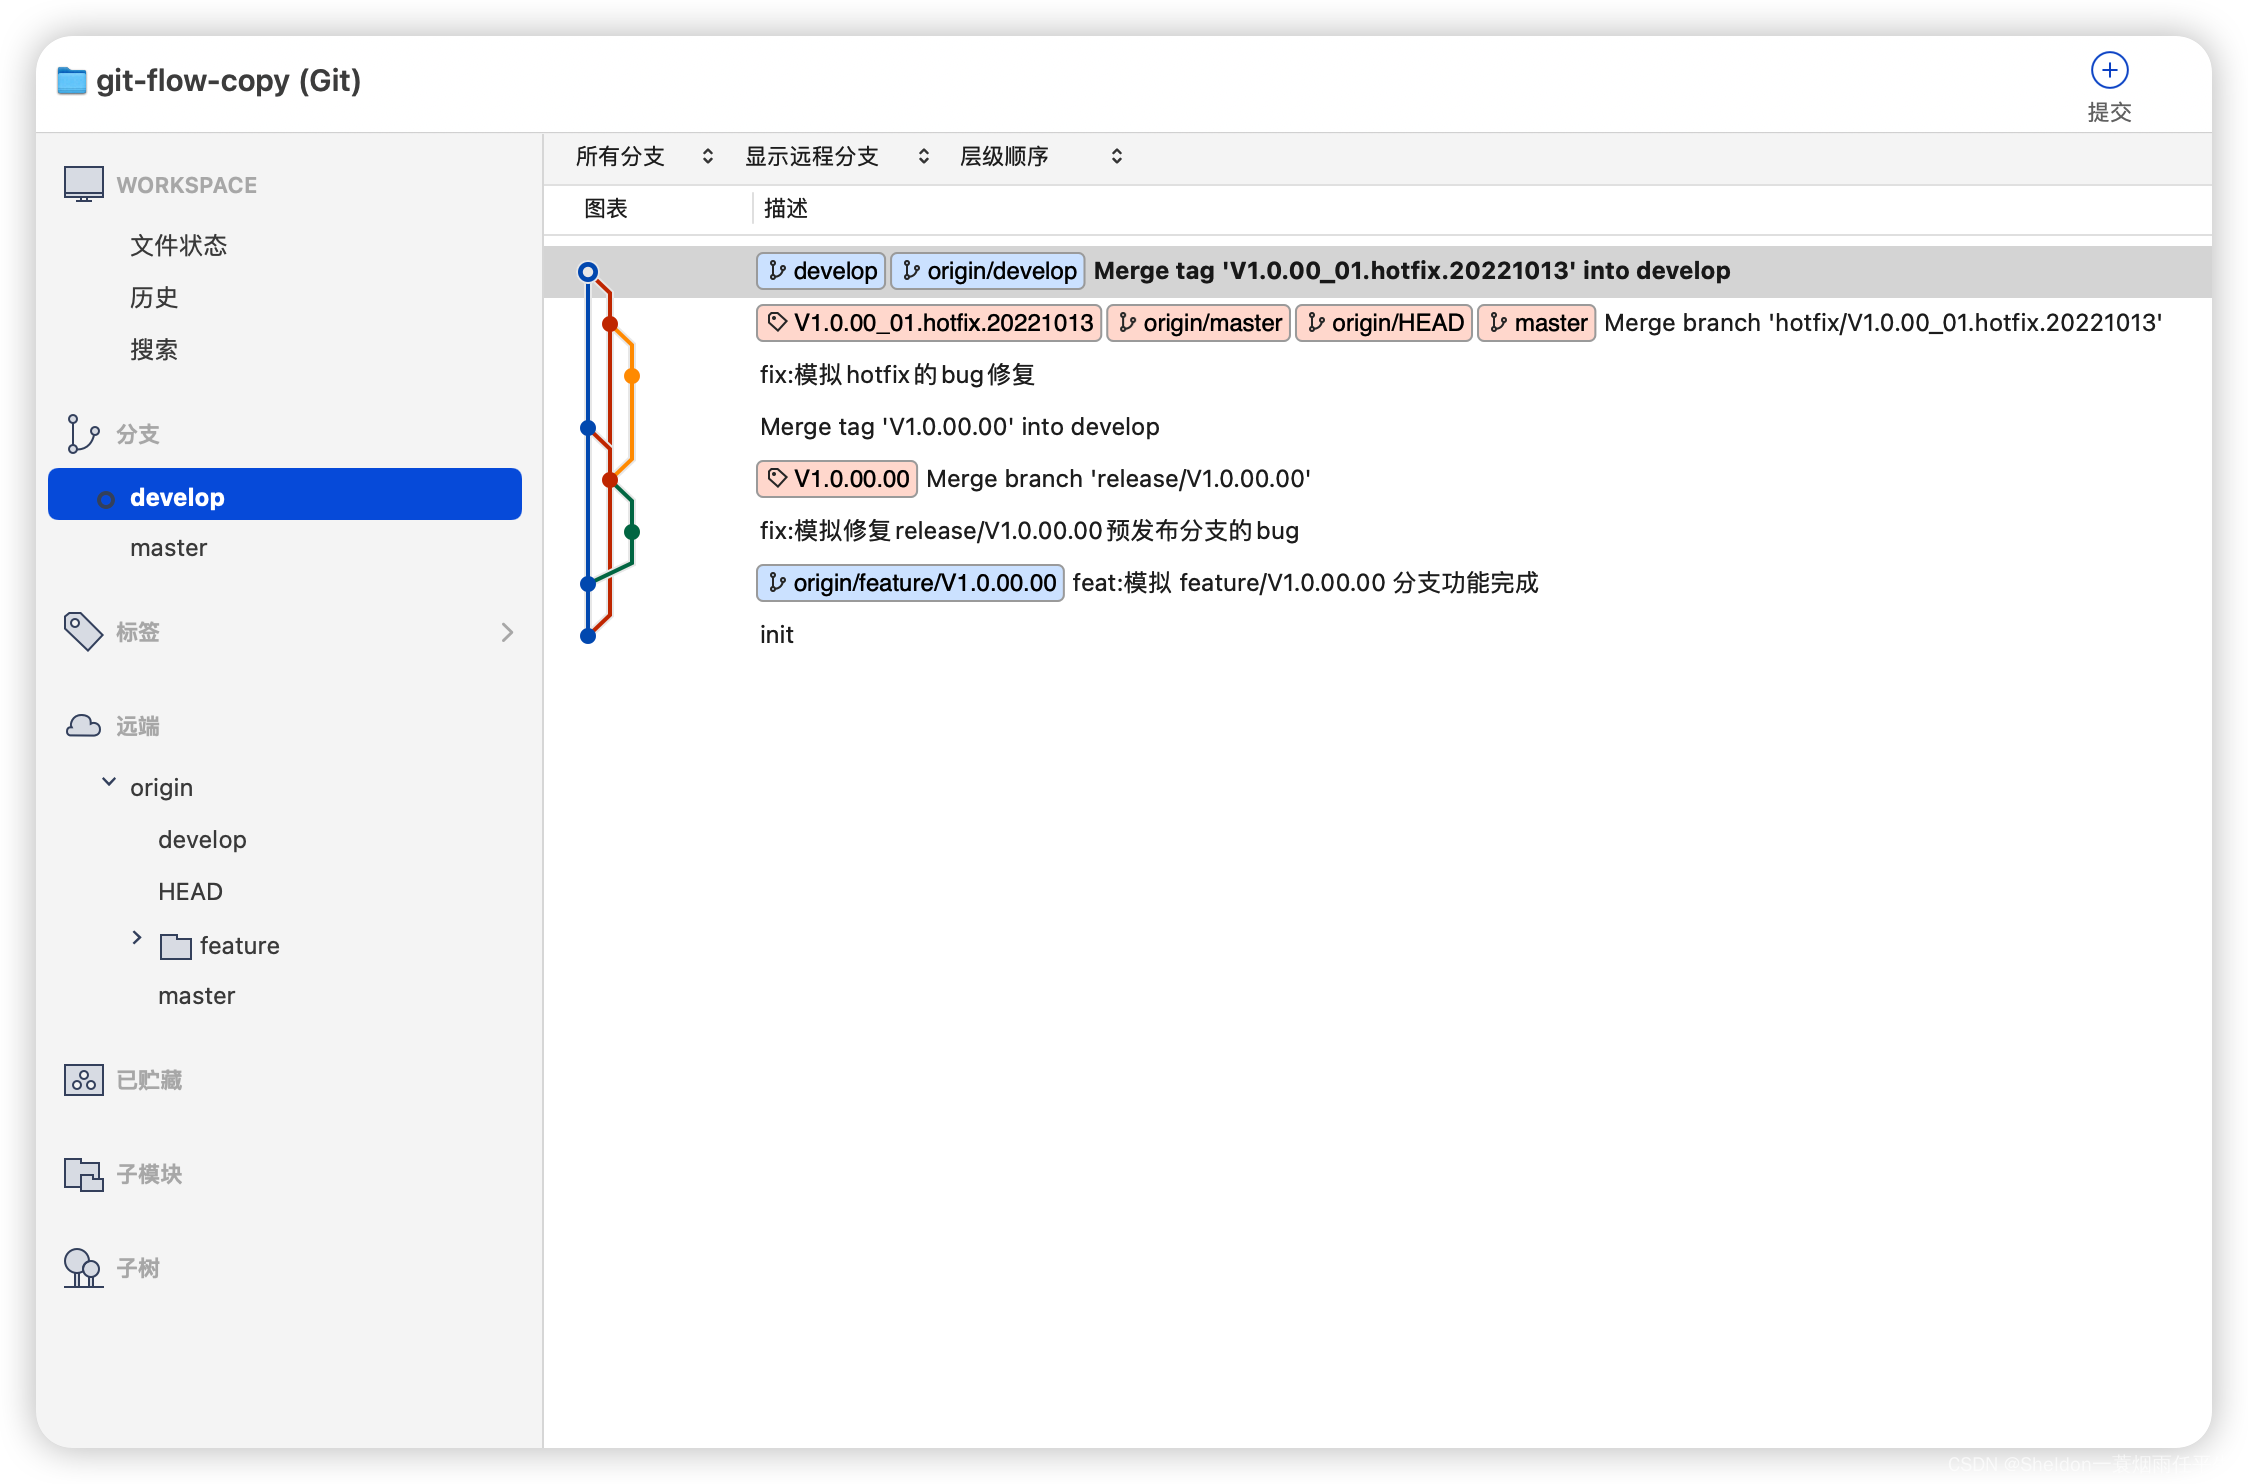This screenshot has height=1484, width=2248.
Task: Click the V1.0.00.00 tag badge
Action: 837,479
